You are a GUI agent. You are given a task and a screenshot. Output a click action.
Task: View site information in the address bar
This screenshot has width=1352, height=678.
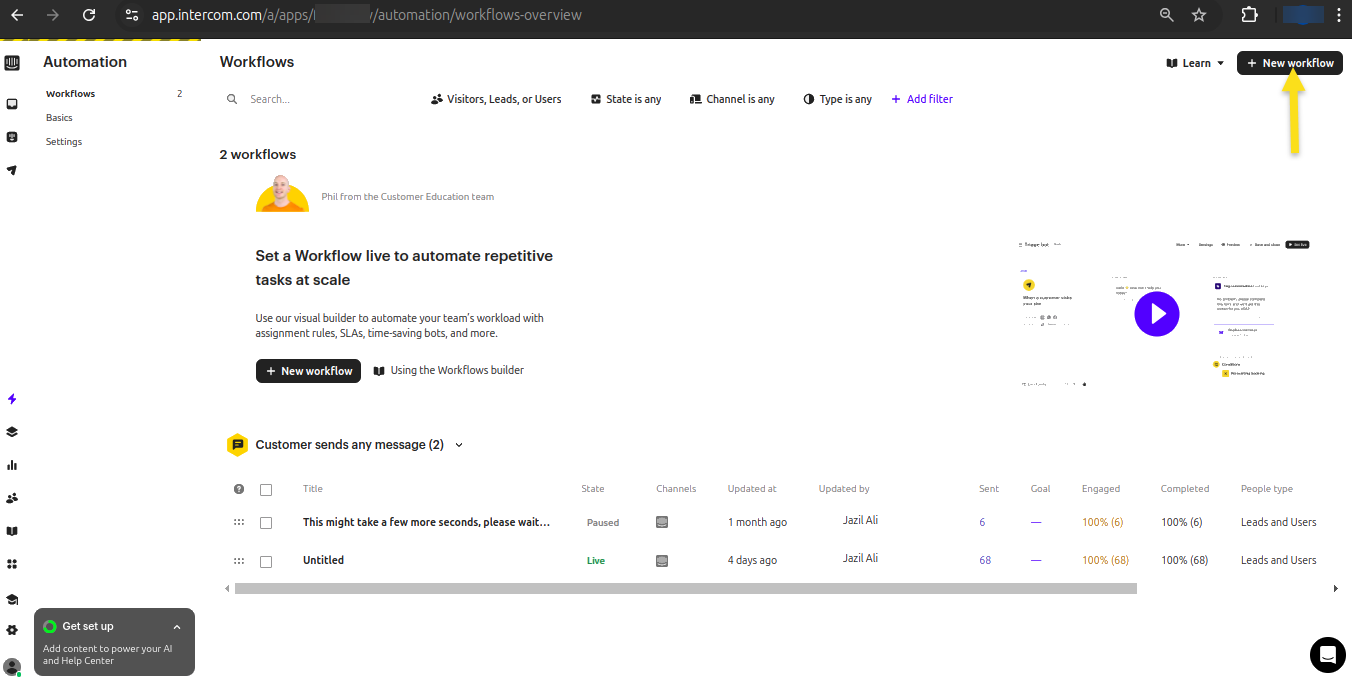131,15
